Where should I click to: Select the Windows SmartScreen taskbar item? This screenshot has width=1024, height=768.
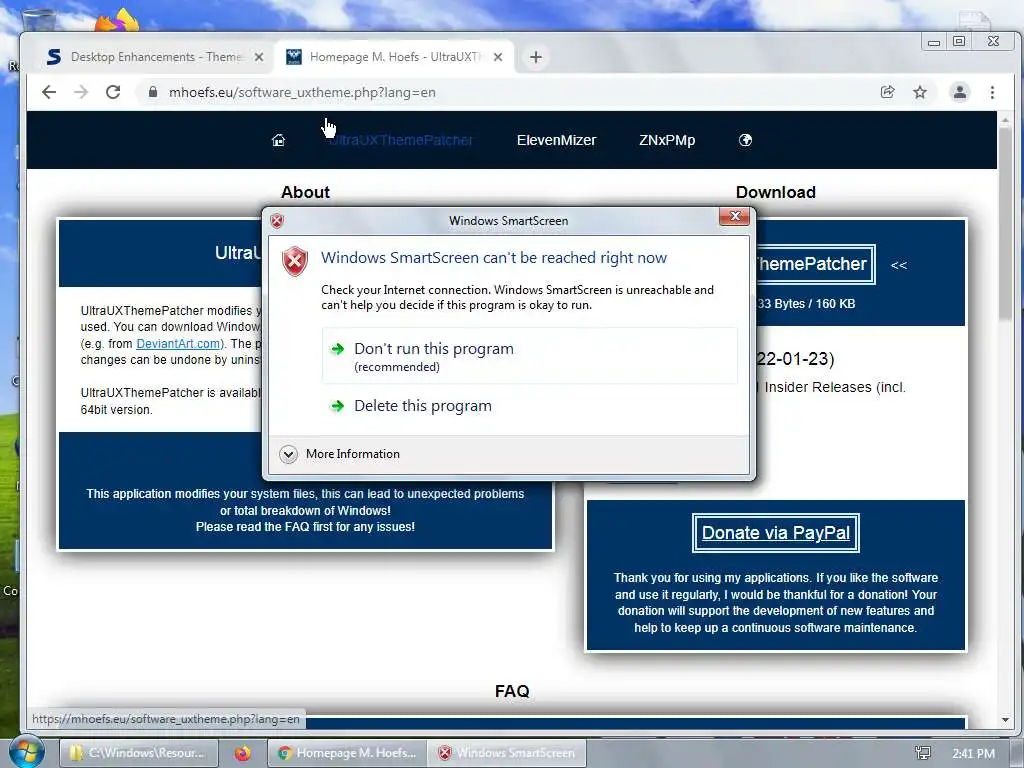click(x=507, y=753)
